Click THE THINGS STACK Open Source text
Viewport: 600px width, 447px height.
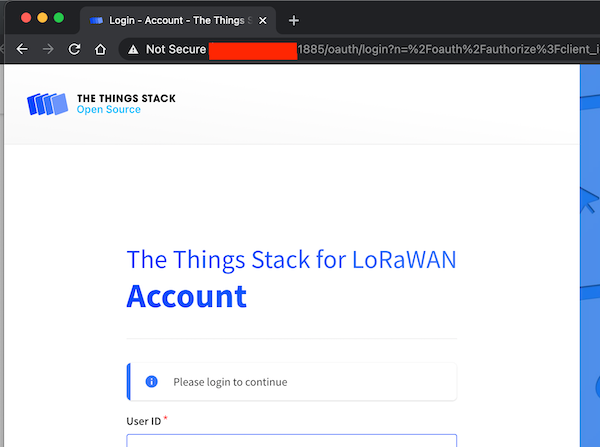[x=126, y=104]
